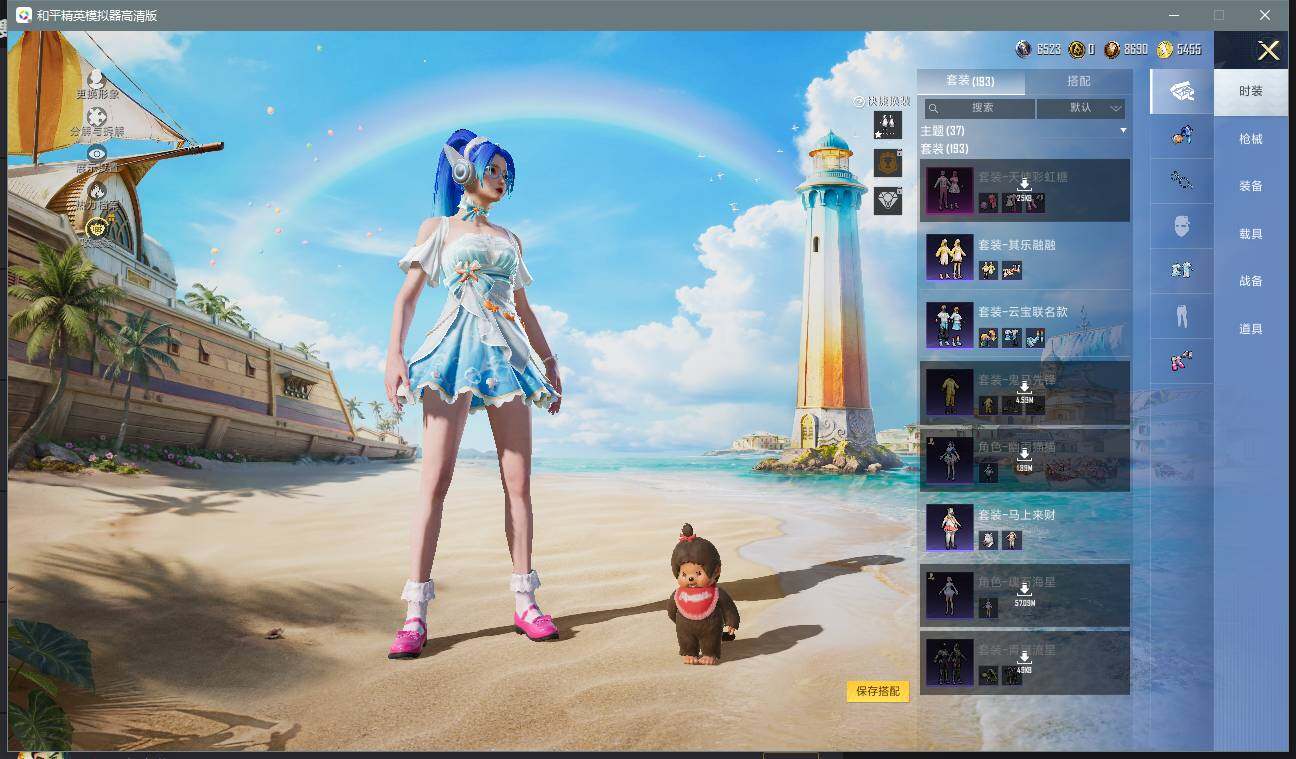Click the middle item icon under 云宝联名款
Viewport: 1296px width, 759px height.
click(x=1012, y=337)
